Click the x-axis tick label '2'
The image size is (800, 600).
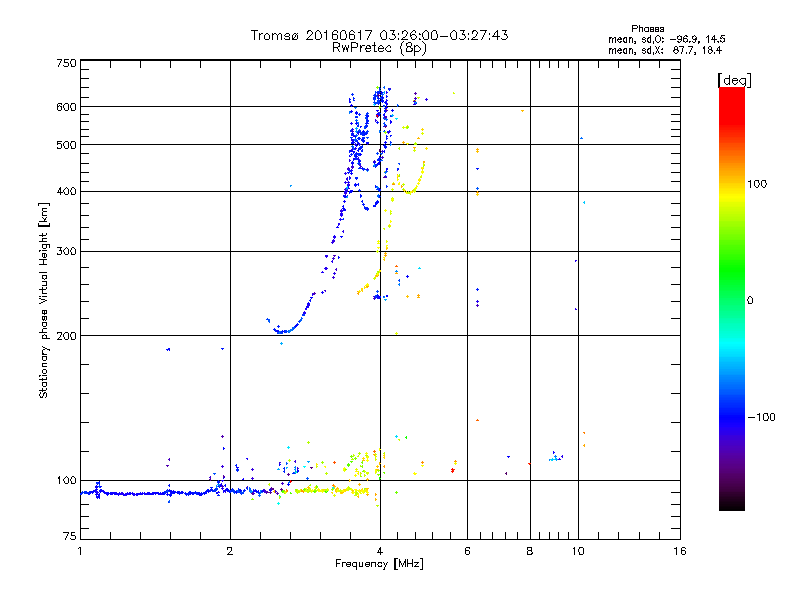tap(230, 551)
